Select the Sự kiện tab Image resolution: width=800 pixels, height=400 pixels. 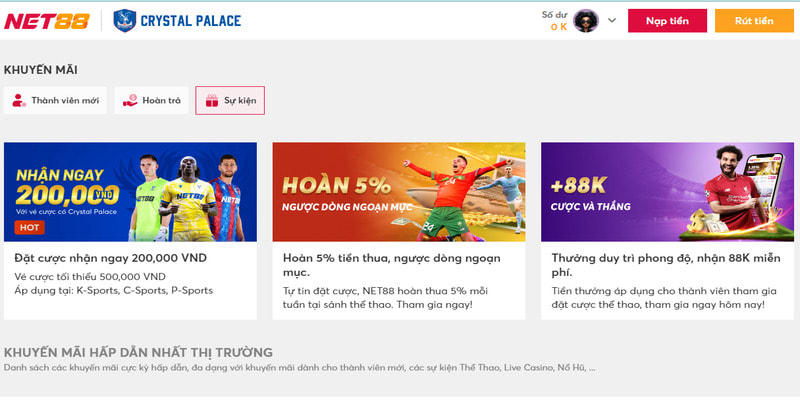[230, 101]
